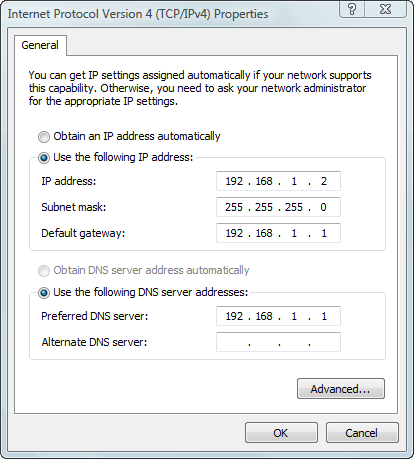Image resolution: width=414 pixels, height=459 pixels.
Task: Confirm with the OK button
Action: (281, 433)
